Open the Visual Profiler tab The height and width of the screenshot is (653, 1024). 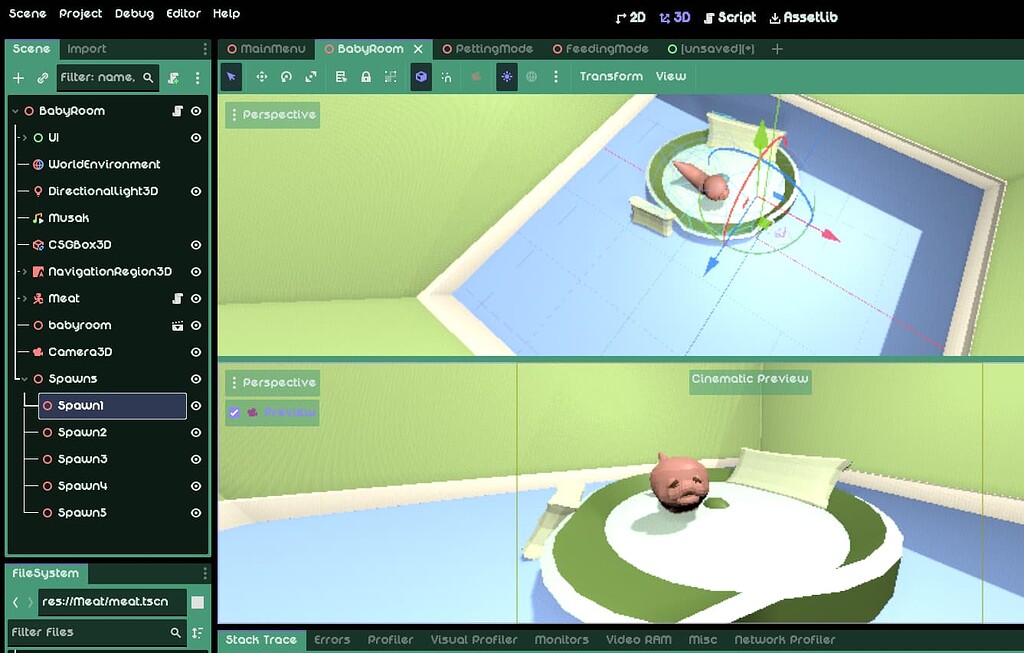pyautogui.click(x=474, y=640)
